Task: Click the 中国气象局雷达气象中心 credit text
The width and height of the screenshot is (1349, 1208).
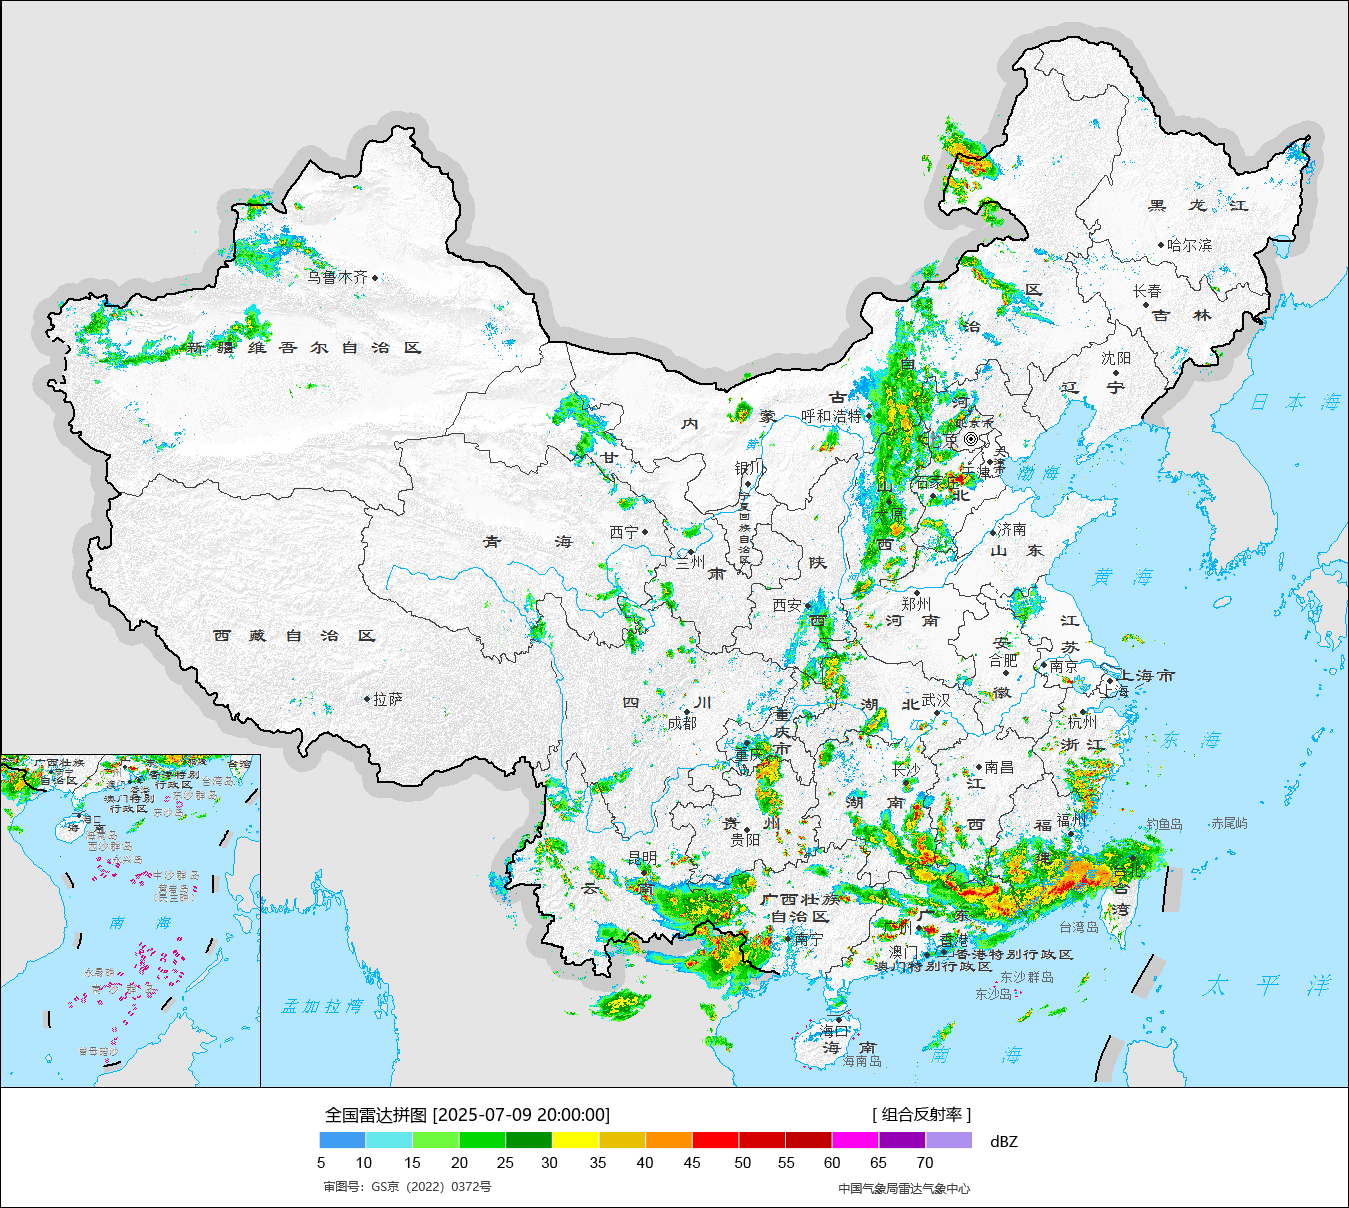Action: (x=903, y=1188)
